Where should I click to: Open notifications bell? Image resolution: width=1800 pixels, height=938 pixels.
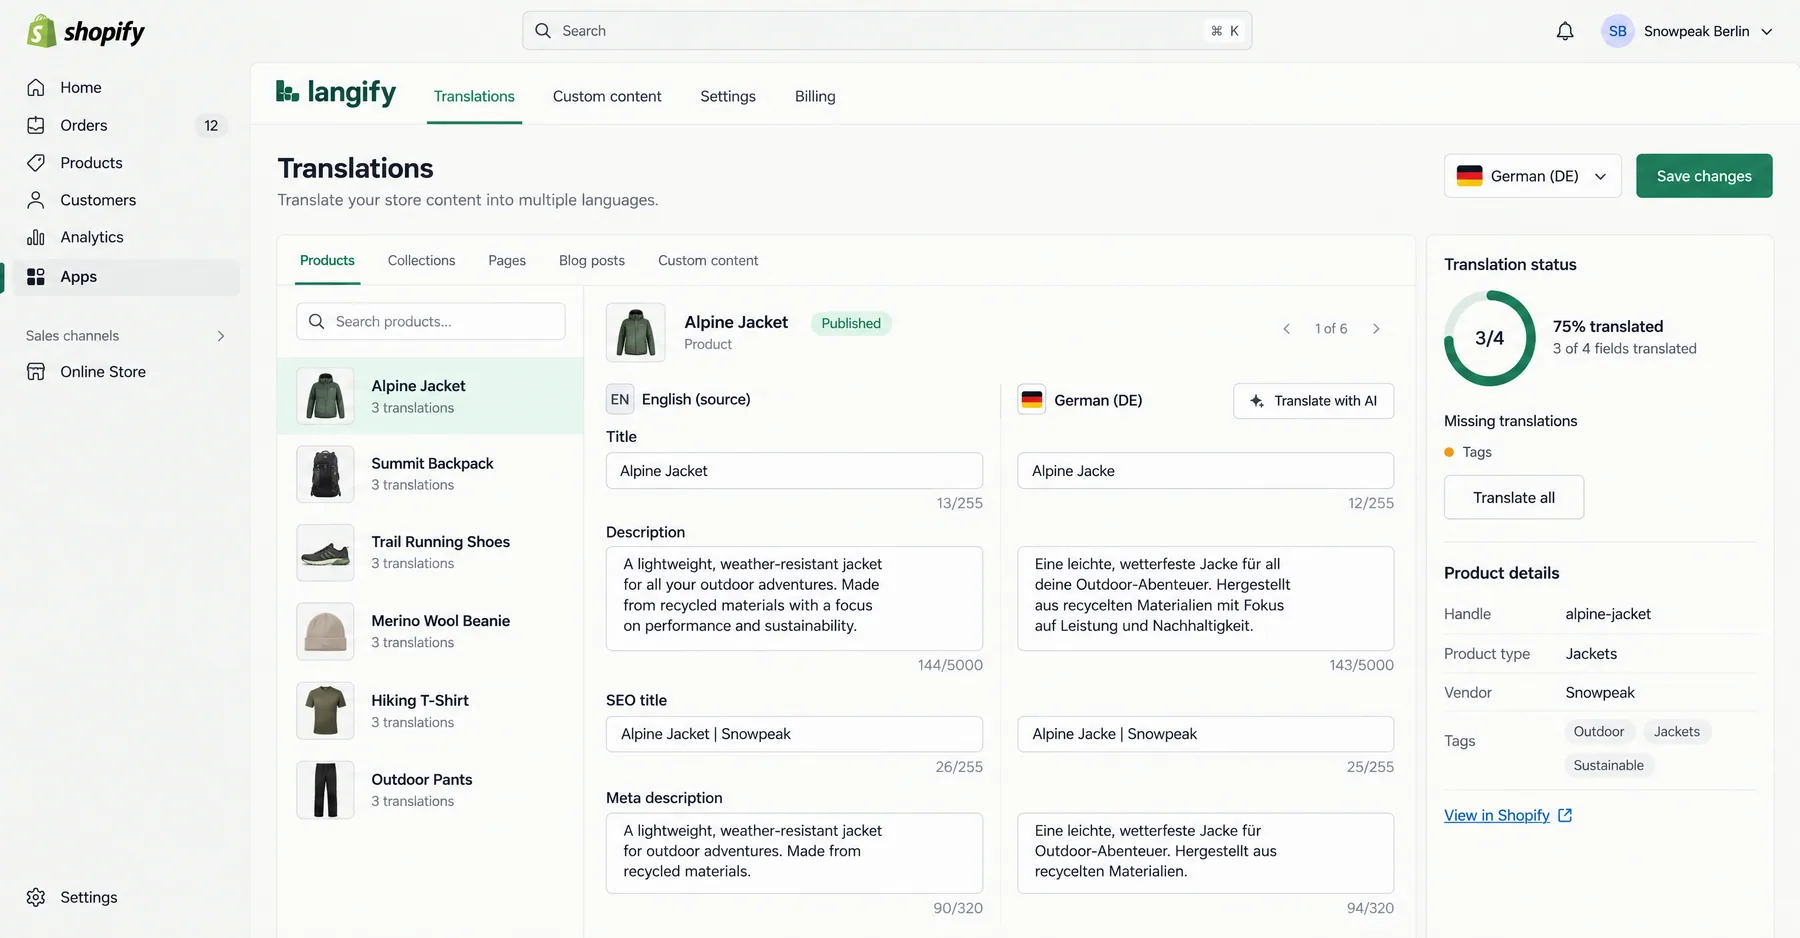click(x=1565, y=31)
